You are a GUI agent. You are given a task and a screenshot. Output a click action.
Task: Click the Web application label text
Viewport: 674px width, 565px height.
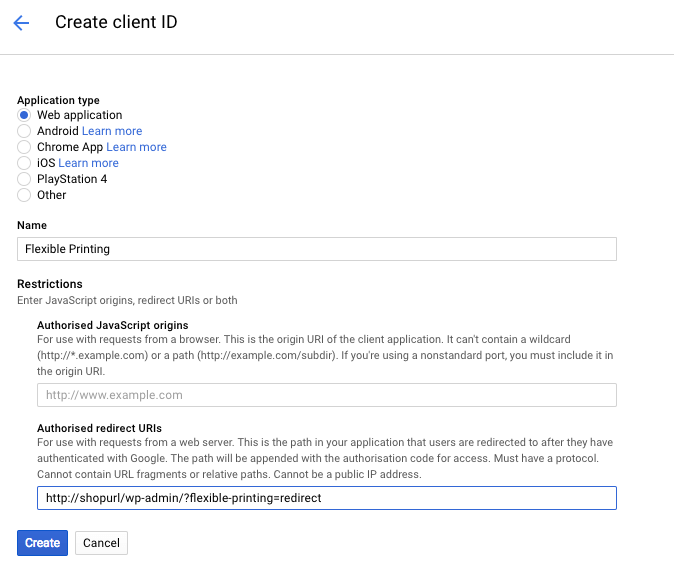(x=80, y=115)
